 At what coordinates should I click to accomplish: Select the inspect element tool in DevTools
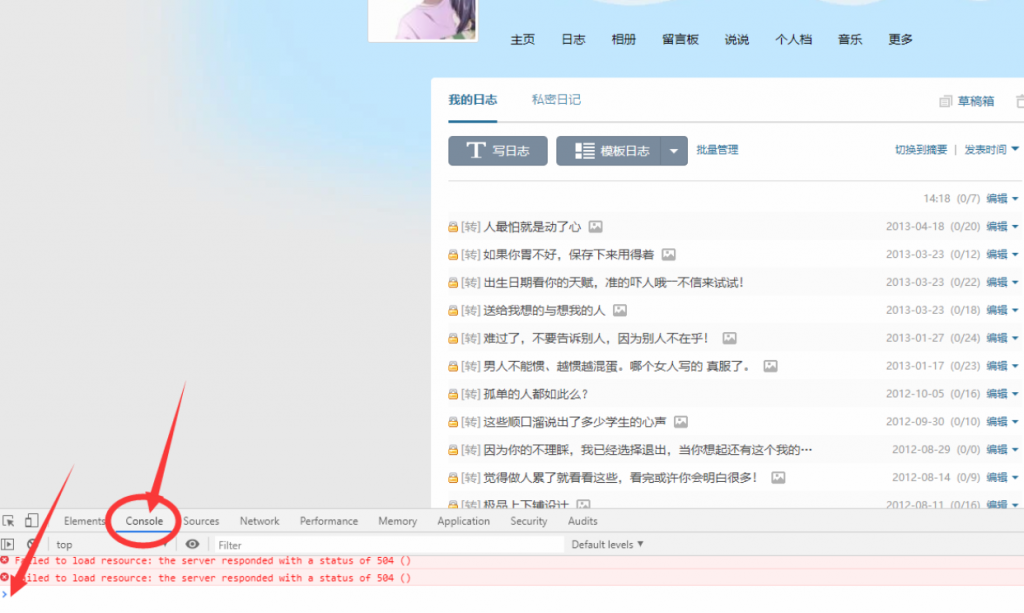pyautogui.click(x=10, y=520)
